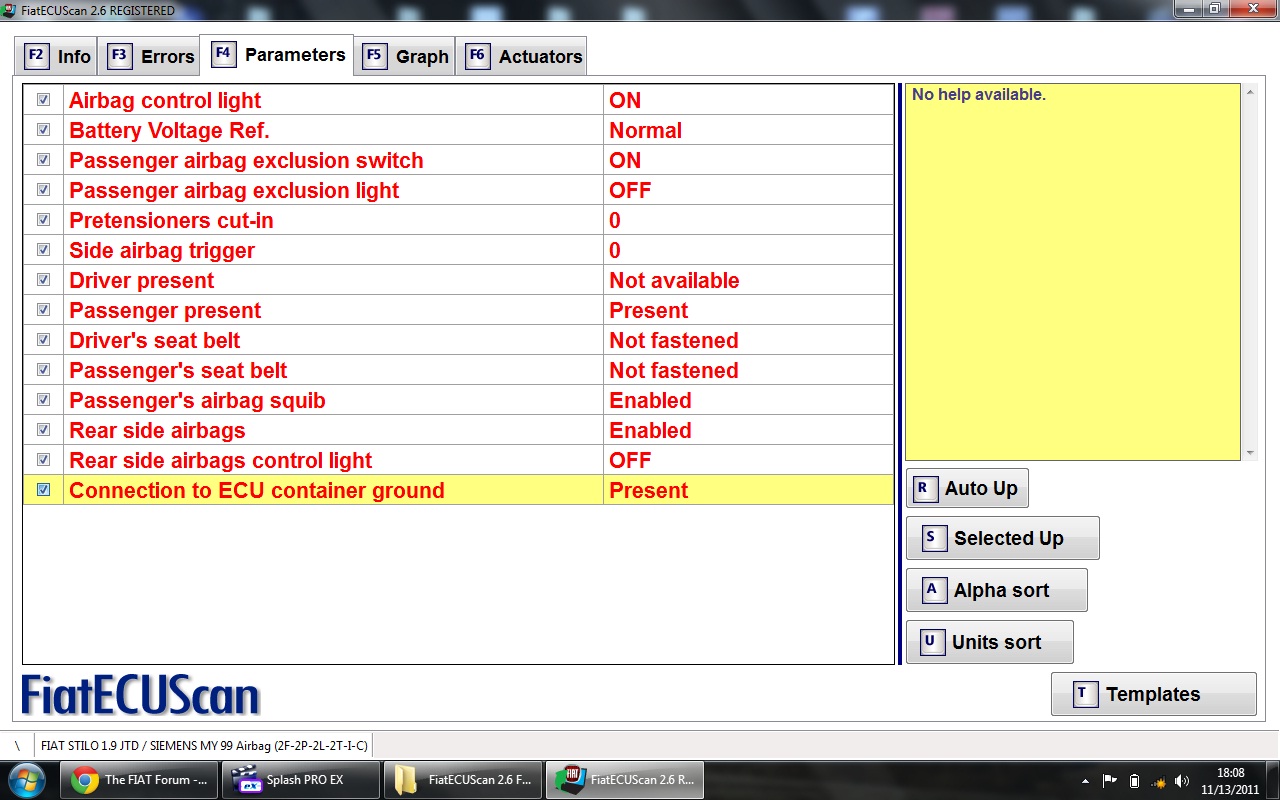This screenshot has height=800, width=1280.
Task: Click the battery tray icon
Action: (1134, 780)
